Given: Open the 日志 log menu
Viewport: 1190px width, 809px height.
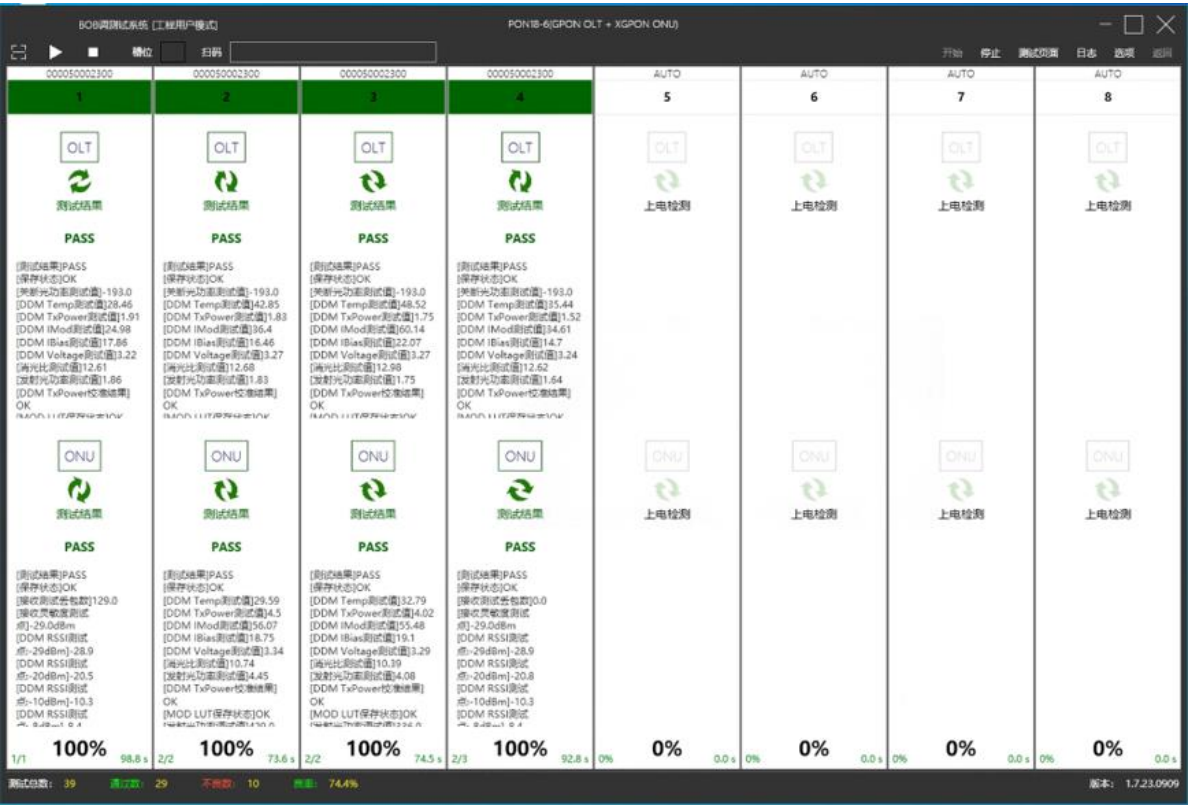Looking at the screenshot, I should pyautogui.click(x=1086, y=53).
